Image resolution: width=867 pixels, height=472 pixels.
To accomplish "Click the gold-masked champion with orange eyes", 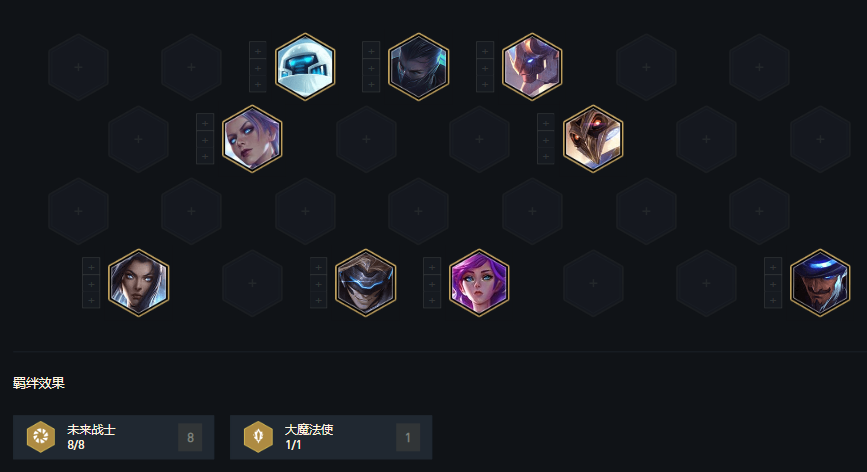I will tap(593, 139).
